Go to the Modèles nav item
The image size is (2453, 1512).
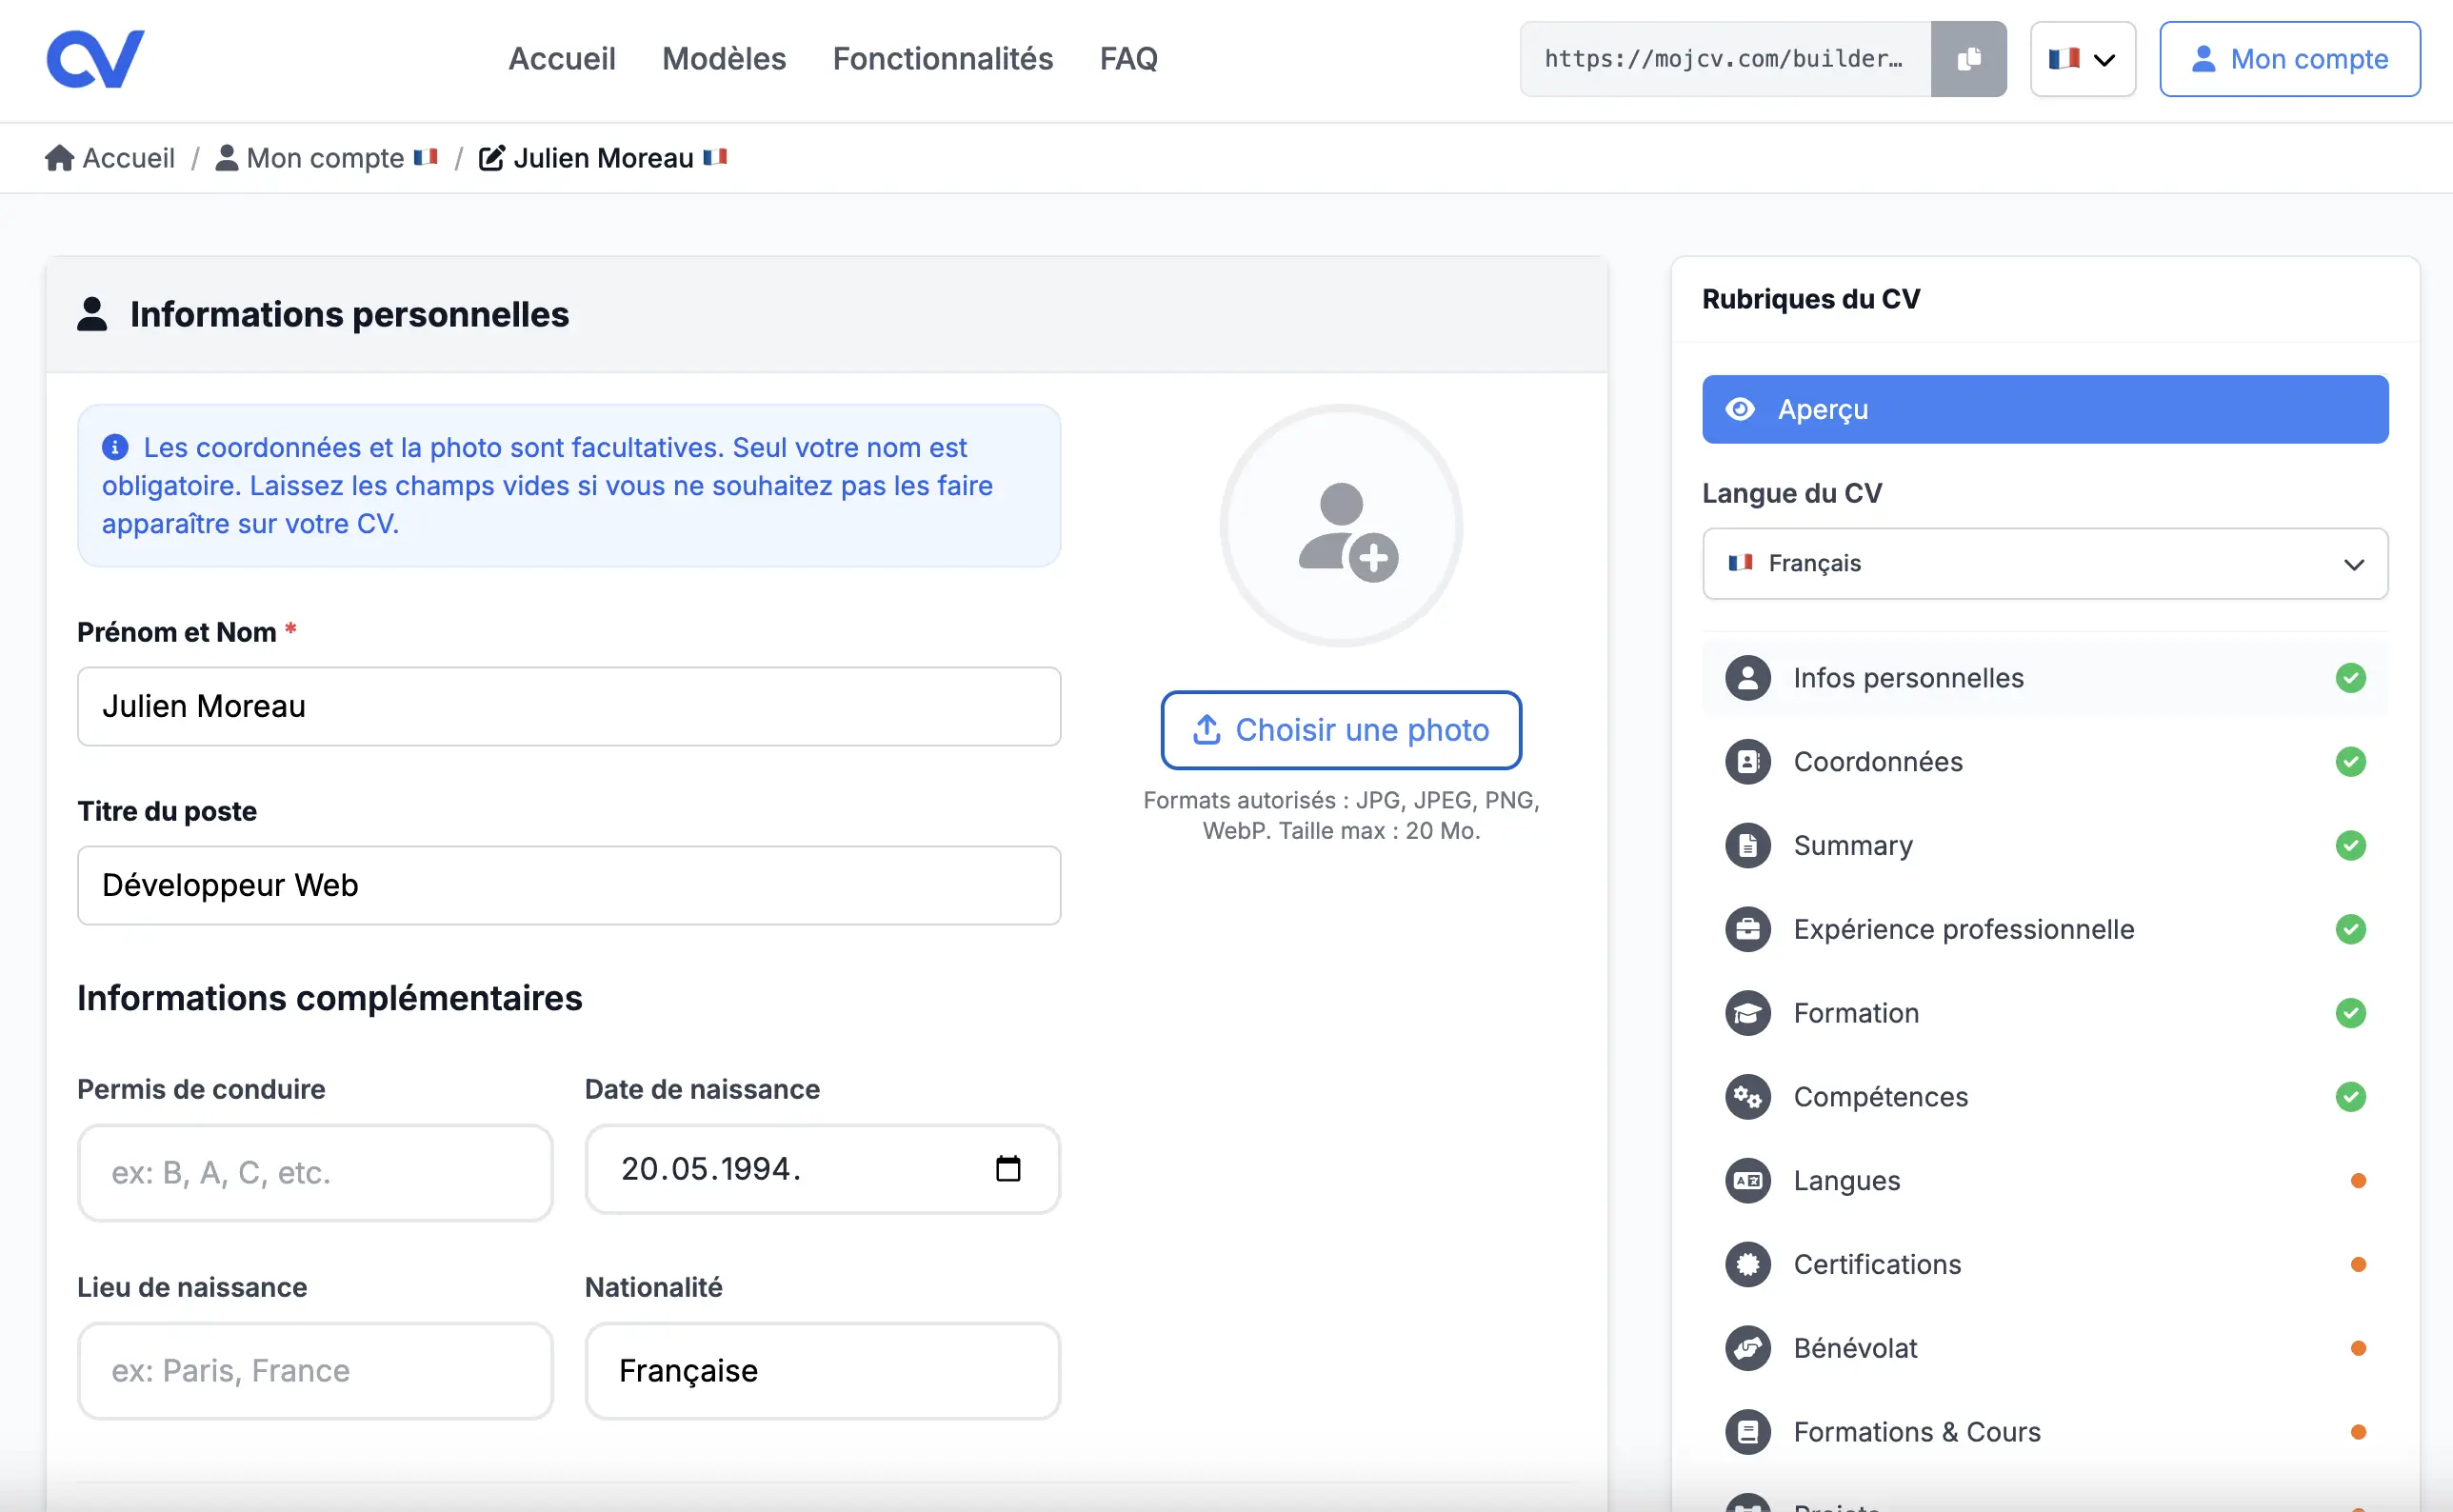click(723, 59)
